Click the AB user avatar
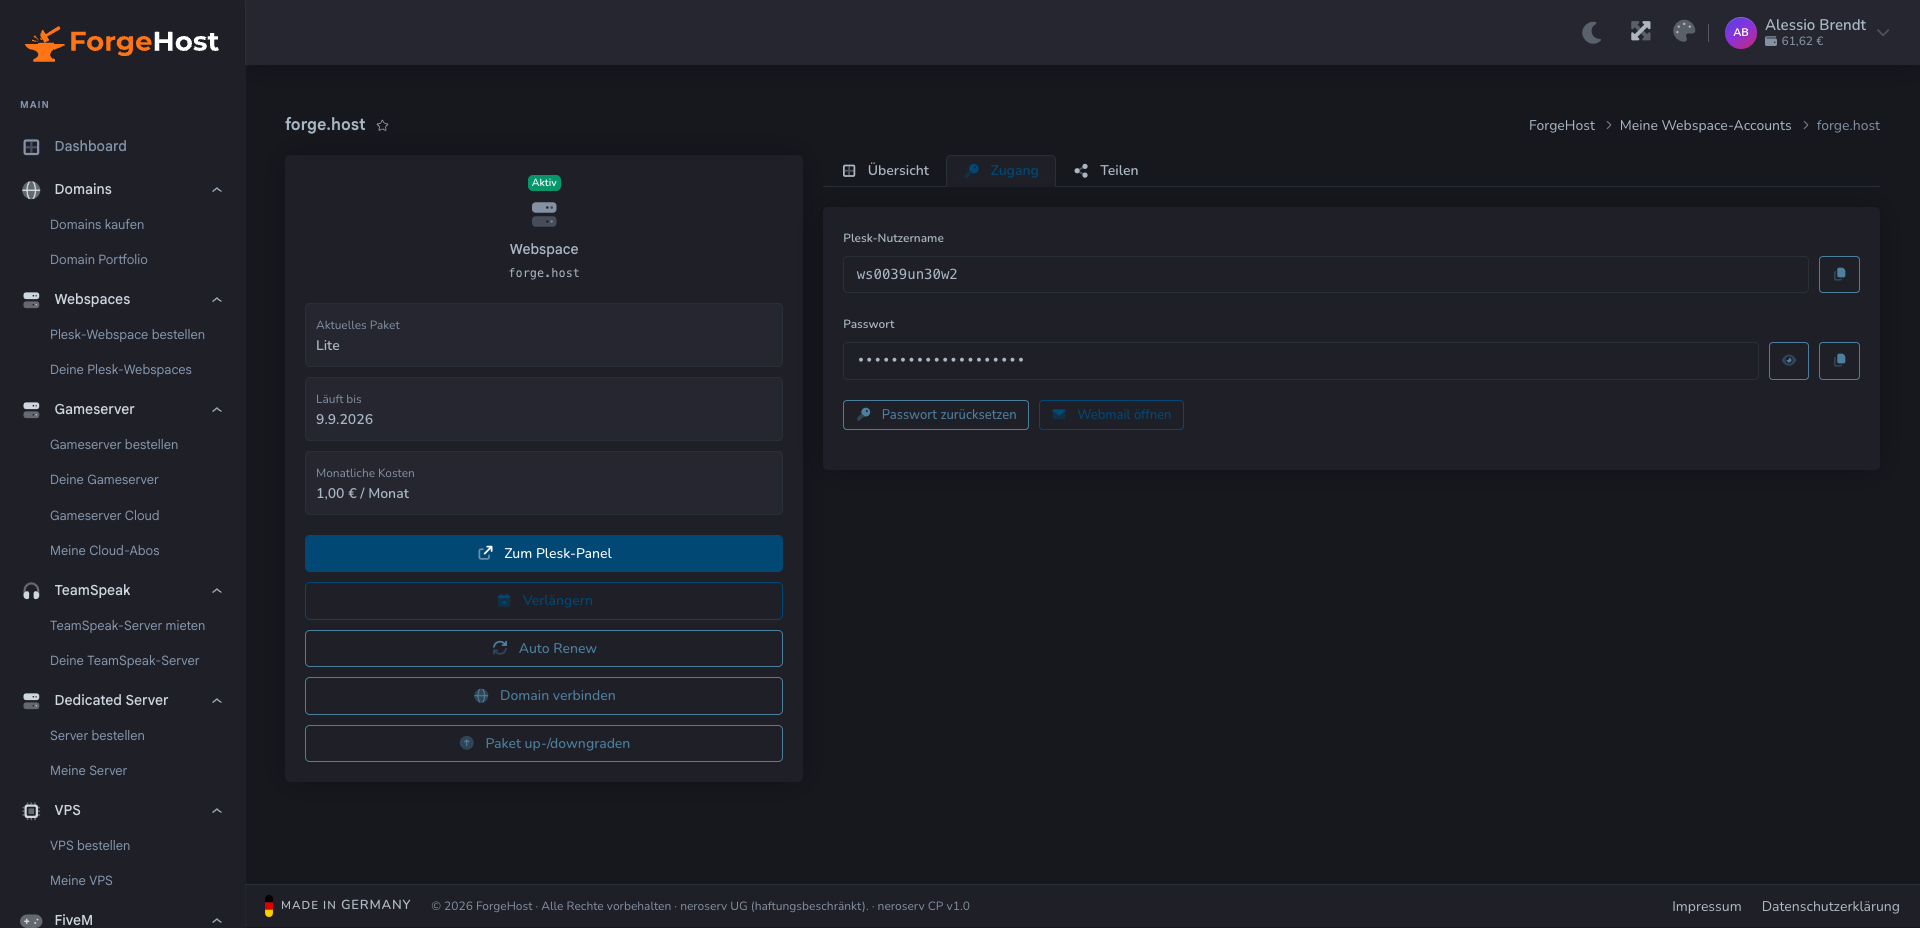 pyautogui.click(x=1740, y=32)
